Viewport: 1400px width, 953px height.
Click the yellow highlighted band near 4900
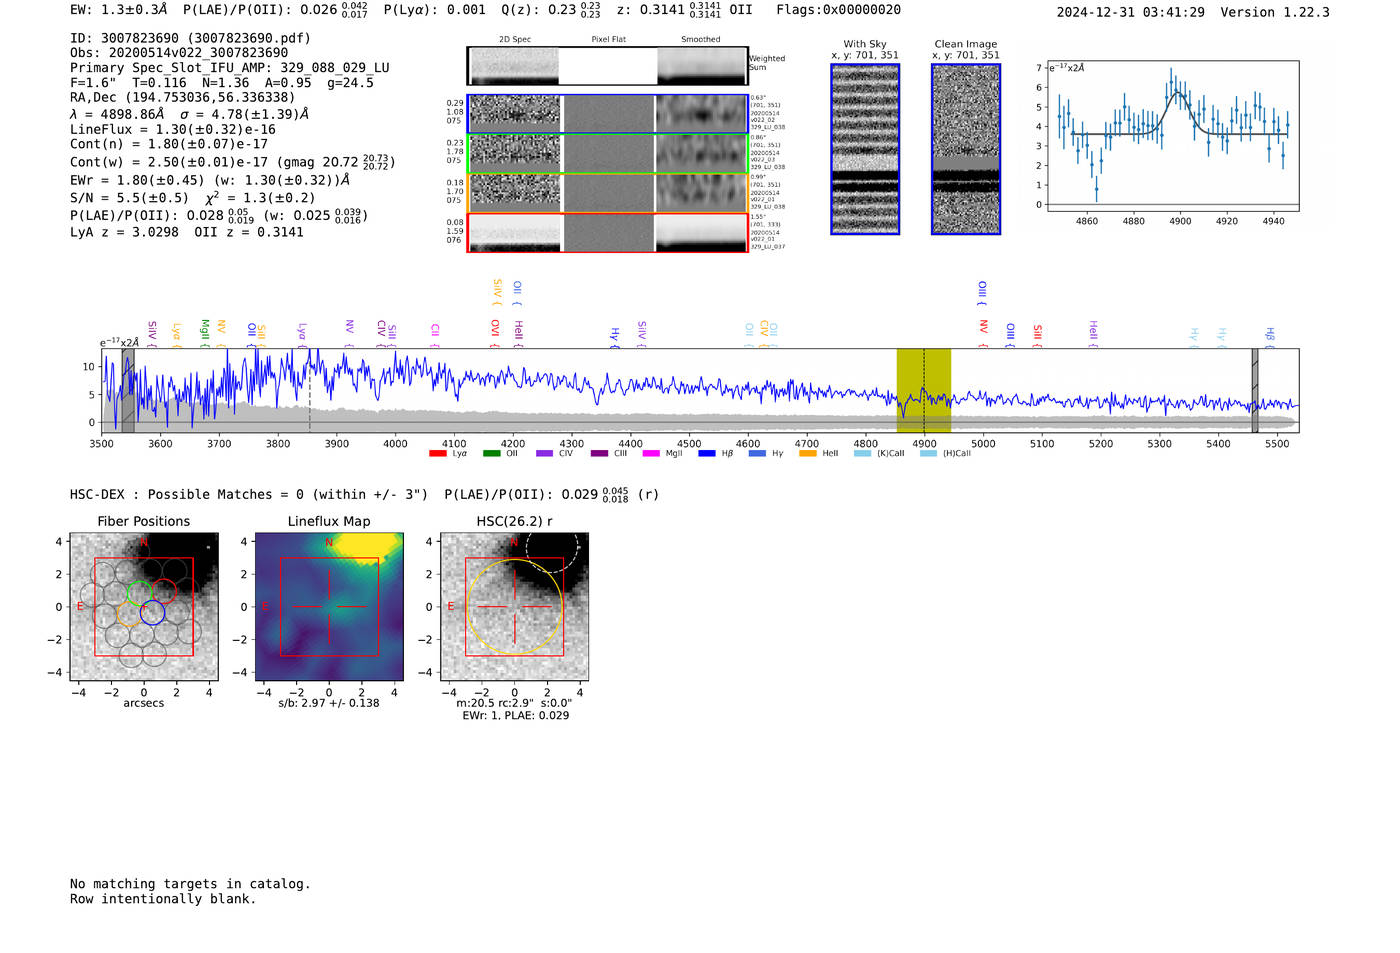pyautogui.click(x=923, y=390)
